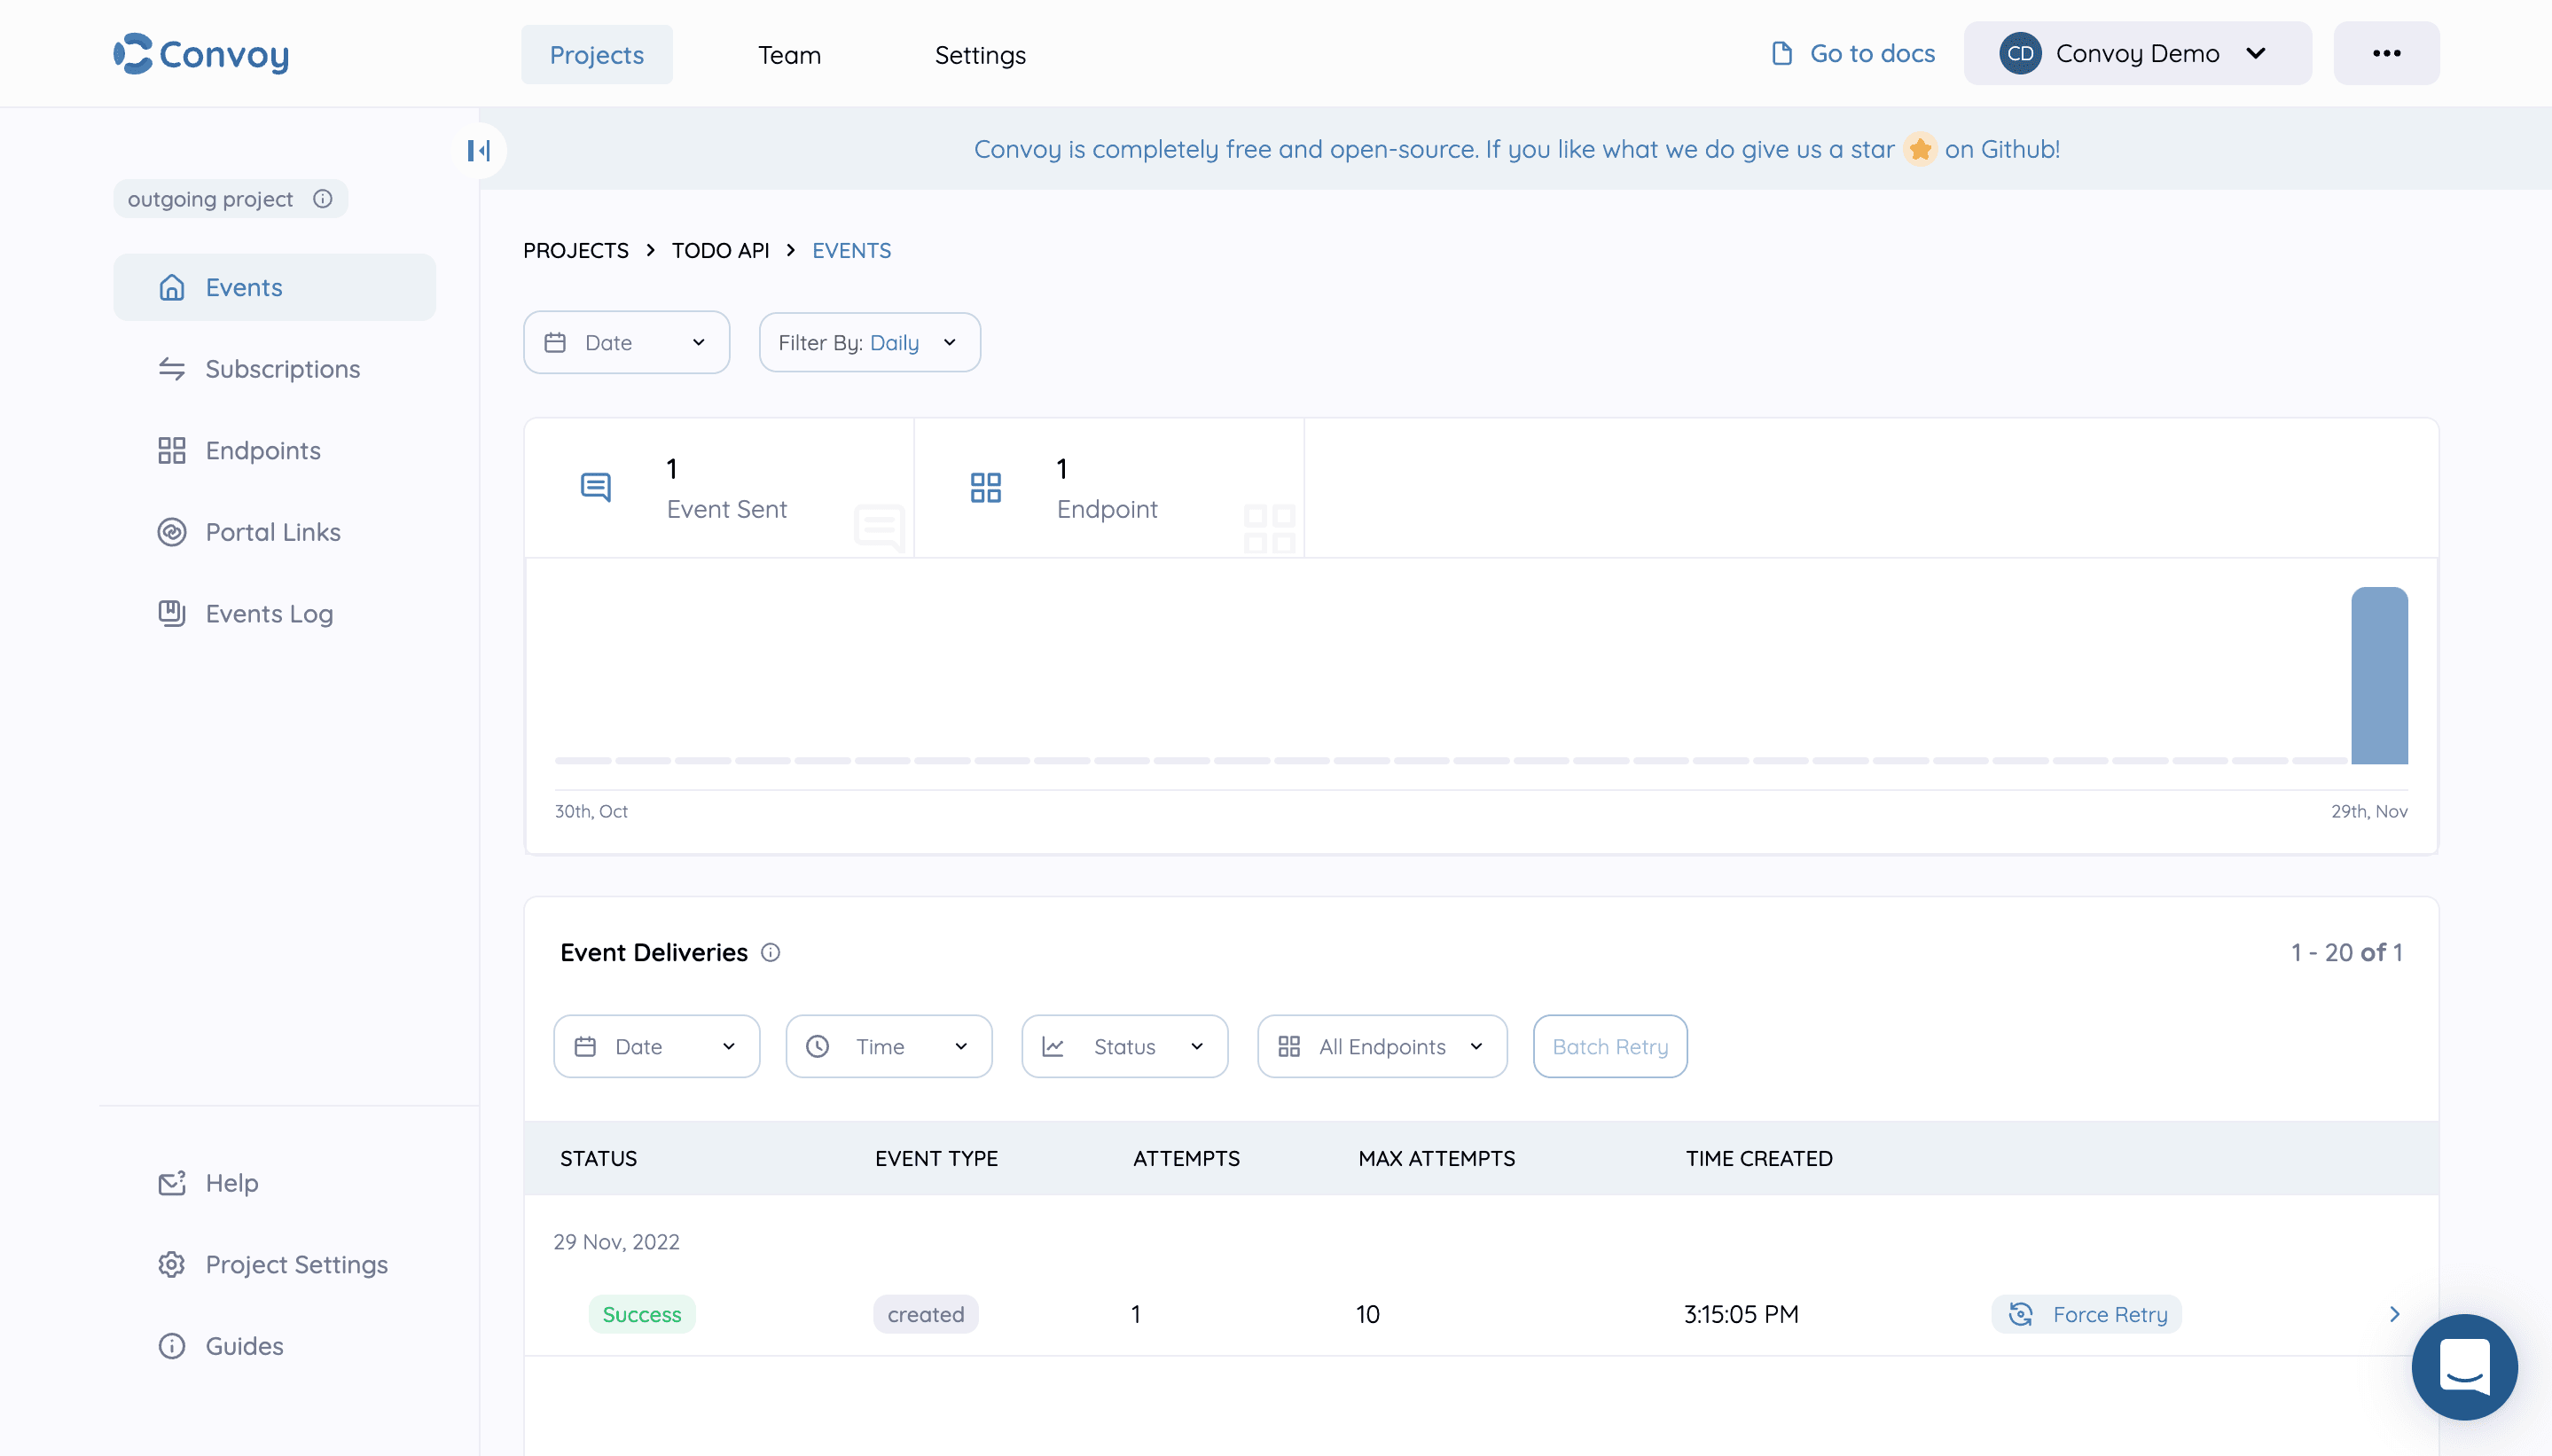Viewport: 2552px width, 1456px height.
Task: Open the Events Log page
Action: tap(269, 613)
